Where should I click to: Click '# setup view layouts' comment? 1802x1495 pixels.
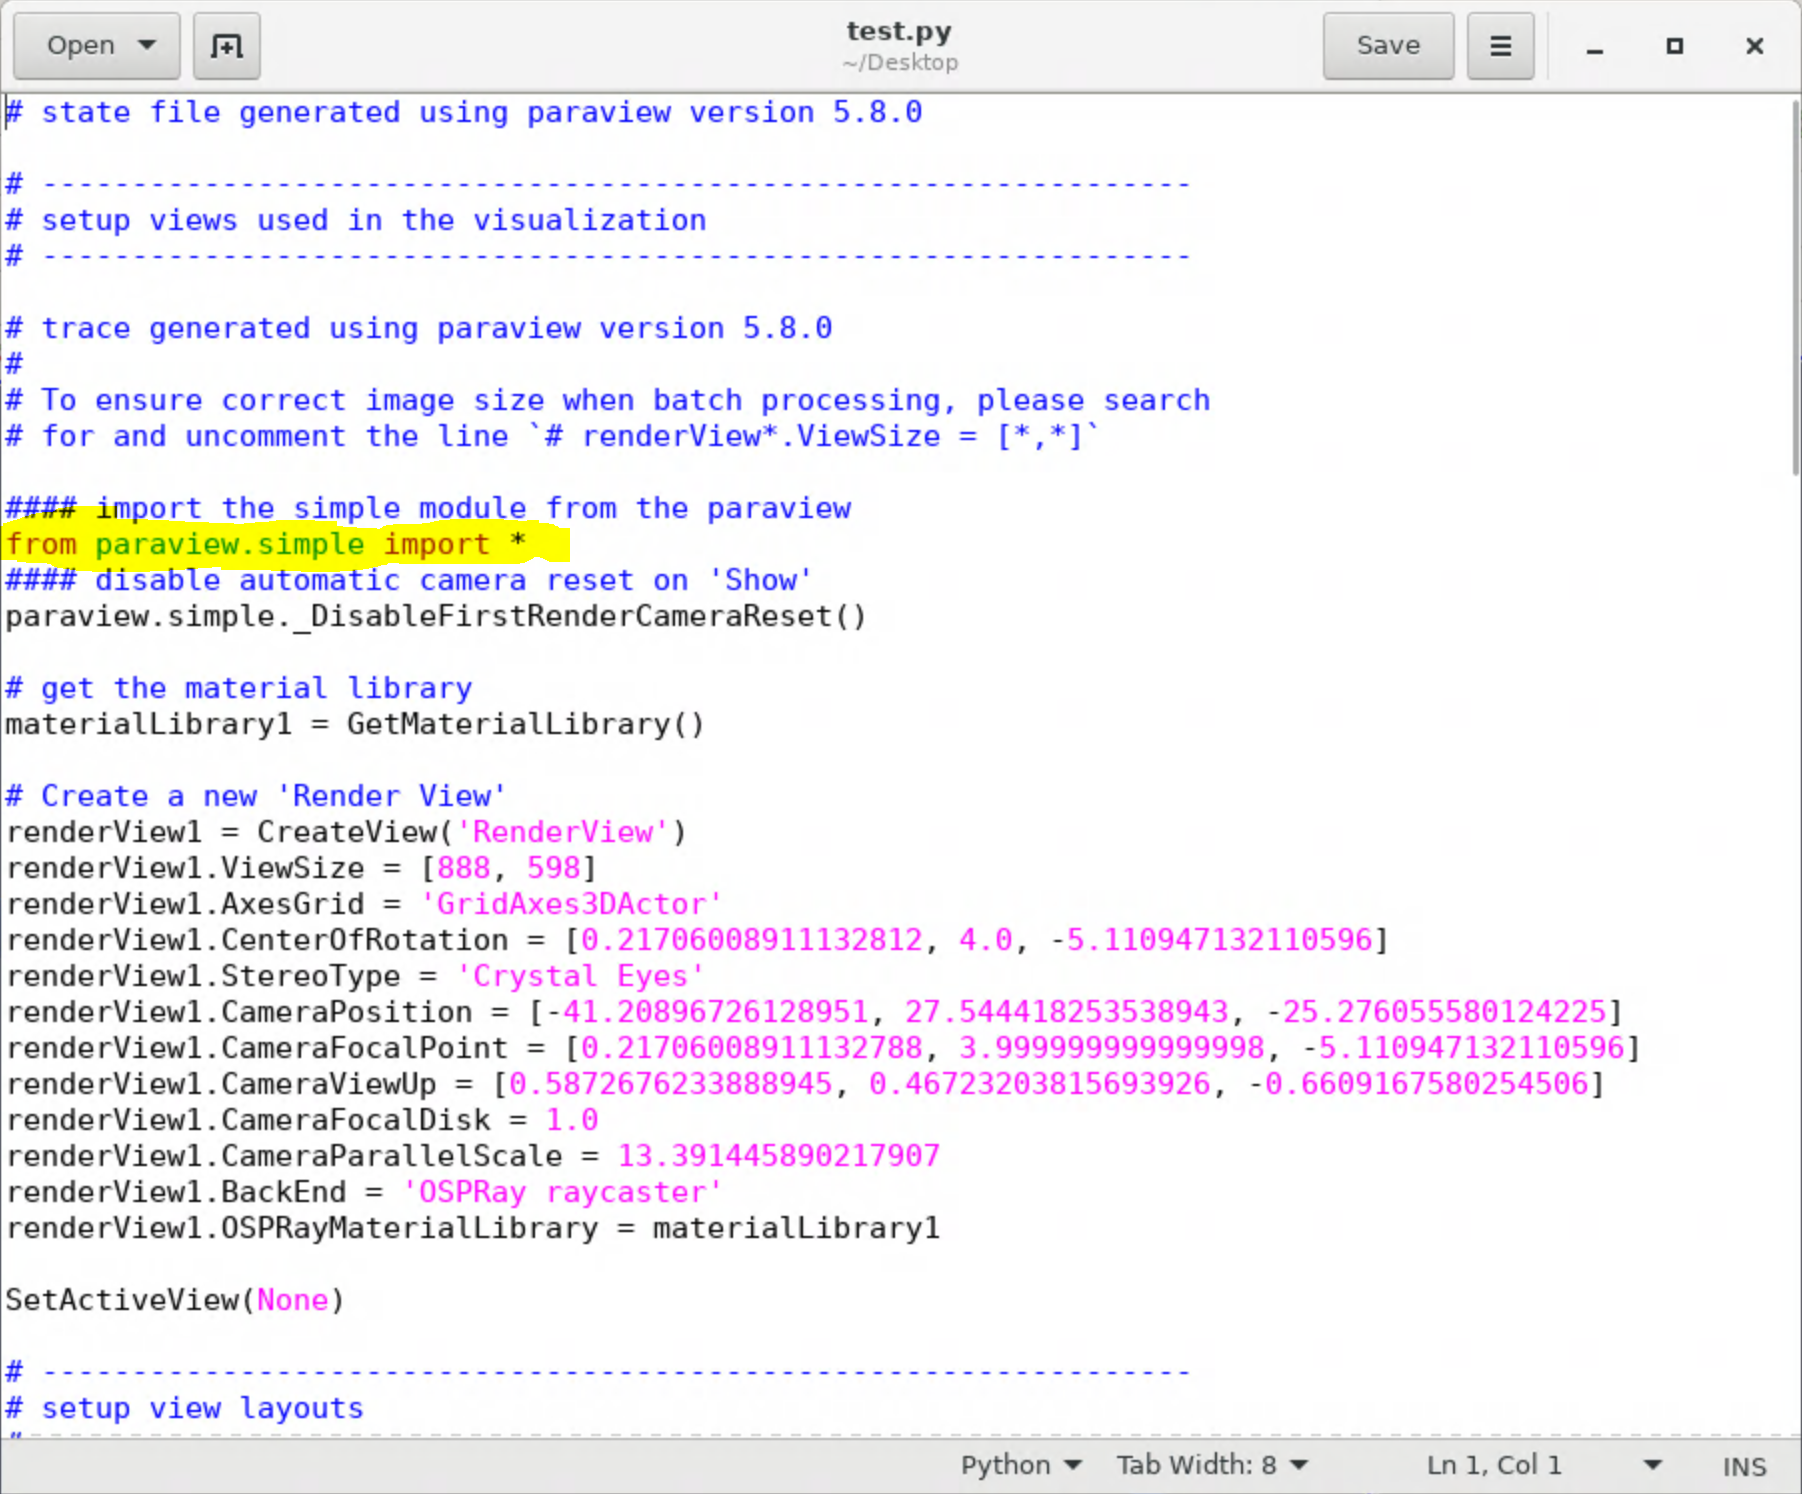[185, 1408]
